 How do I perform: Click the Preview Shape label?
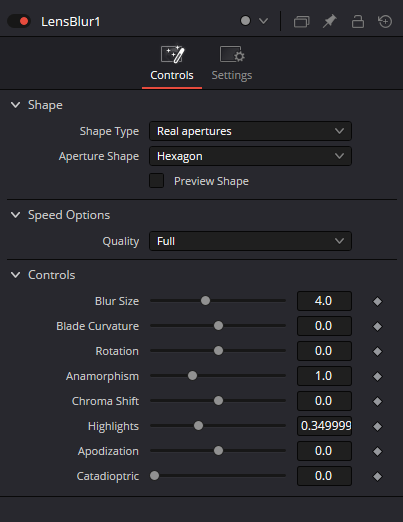[211, 181]
